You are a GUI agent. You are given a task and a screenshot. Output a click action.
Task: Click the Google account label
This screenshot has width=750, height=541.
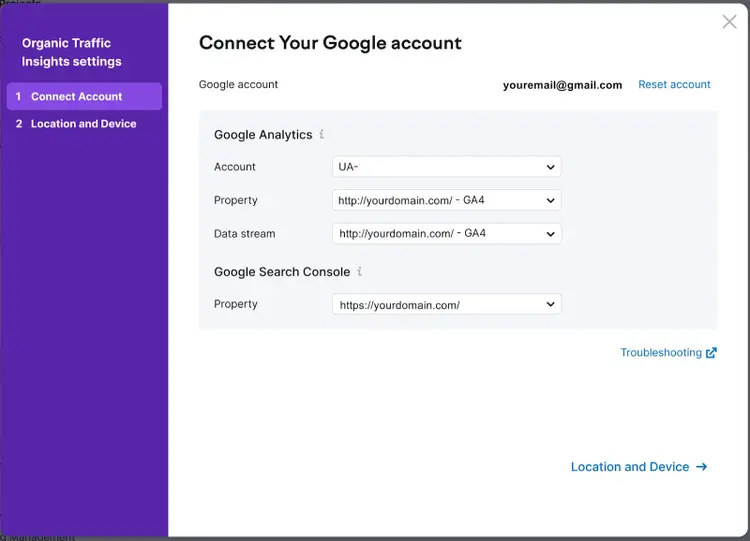[x=238, y=85]
